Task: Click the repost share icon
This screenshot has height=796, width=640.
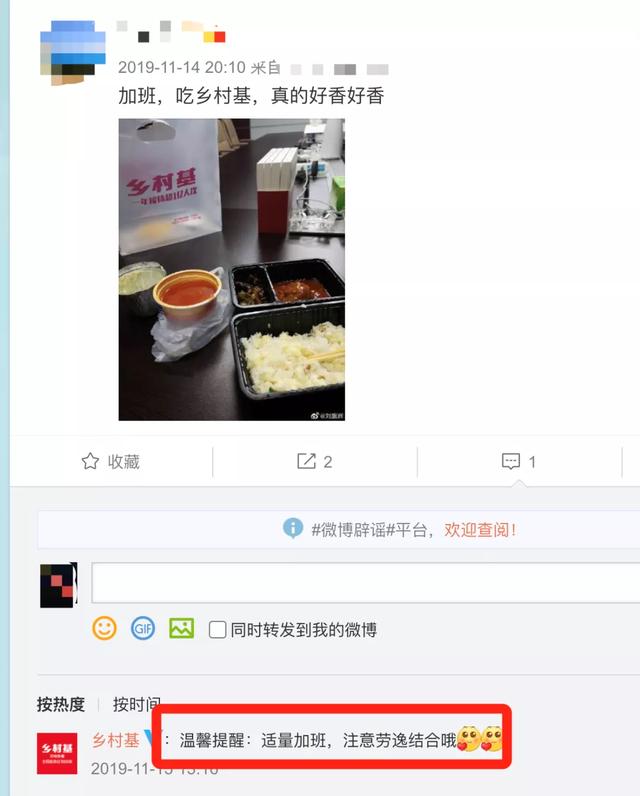Action: [306, 461]
